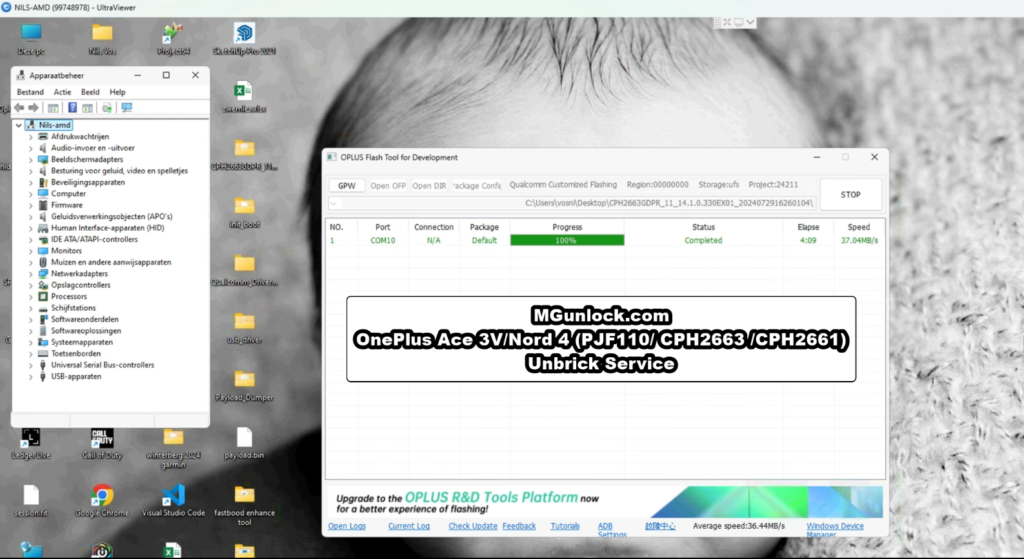Select the fastbood enhance tool folder
This screenshot has width=1024, height=559.
(x=244, y=505)
